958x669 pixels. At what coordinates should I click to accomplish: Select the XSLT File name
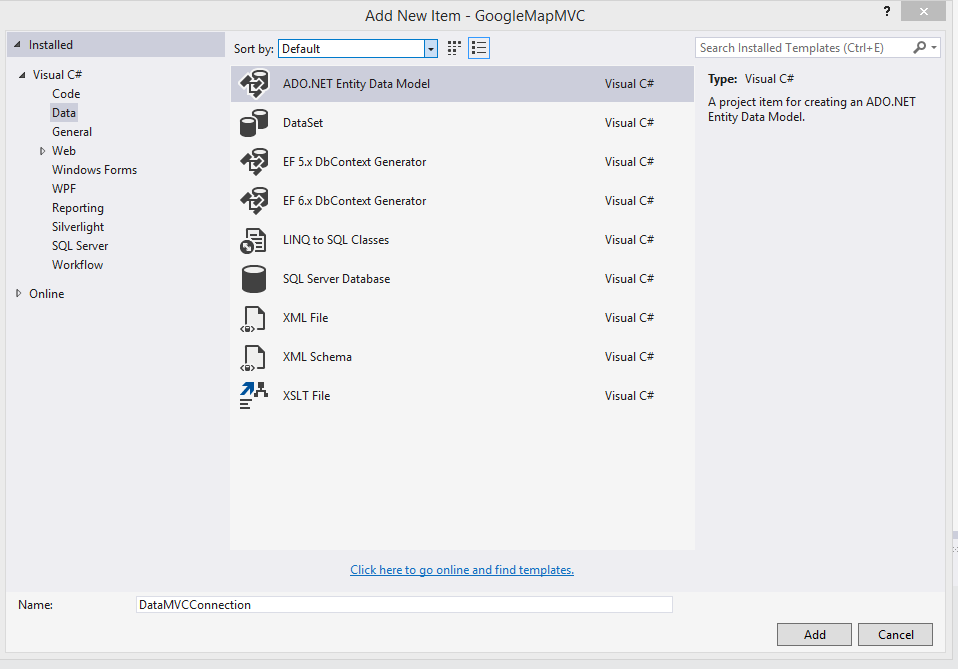tap(306, 396)
